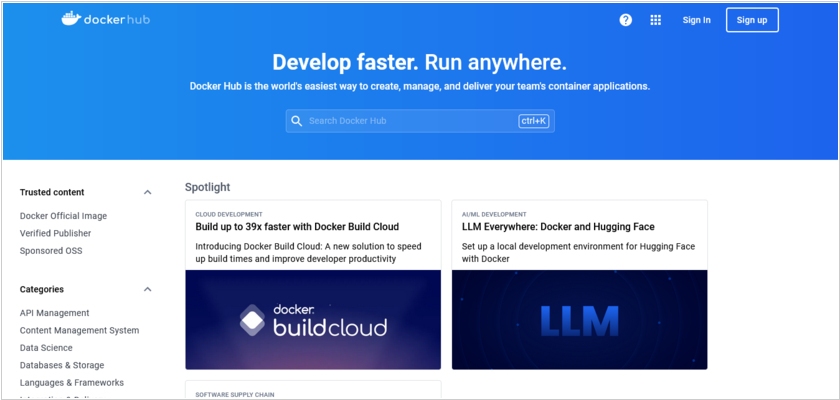Open 'LLM Everywhere: Docker and Hugging Face' title
Image resolution: width=840 pixels, height=400 pixels.
pos(558,227)
